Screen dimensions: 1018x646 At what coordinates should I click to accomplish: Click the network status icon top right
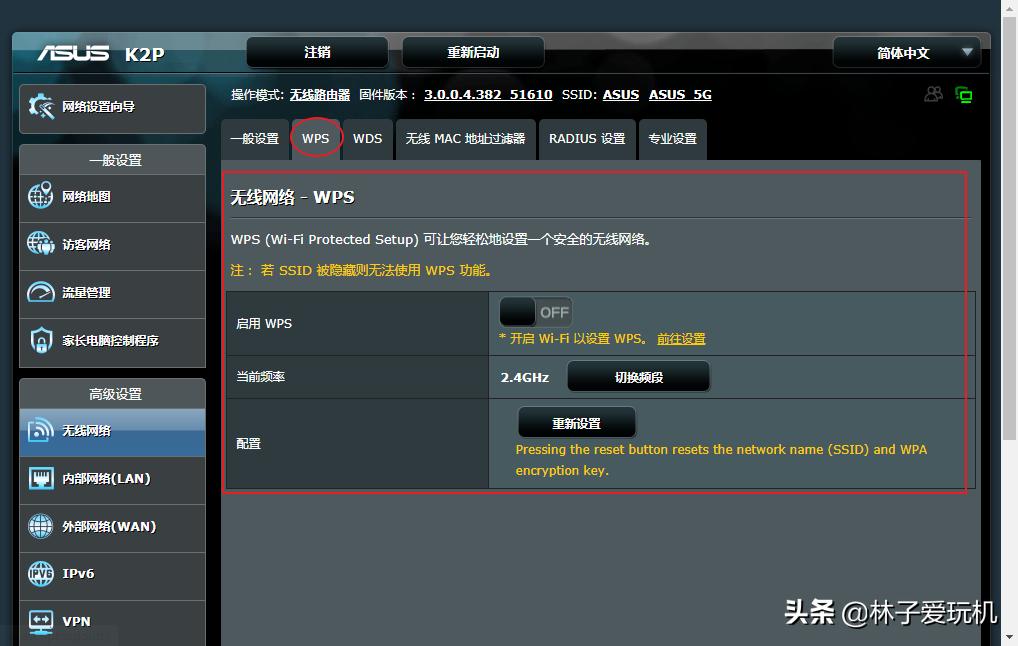coord(963,93)
